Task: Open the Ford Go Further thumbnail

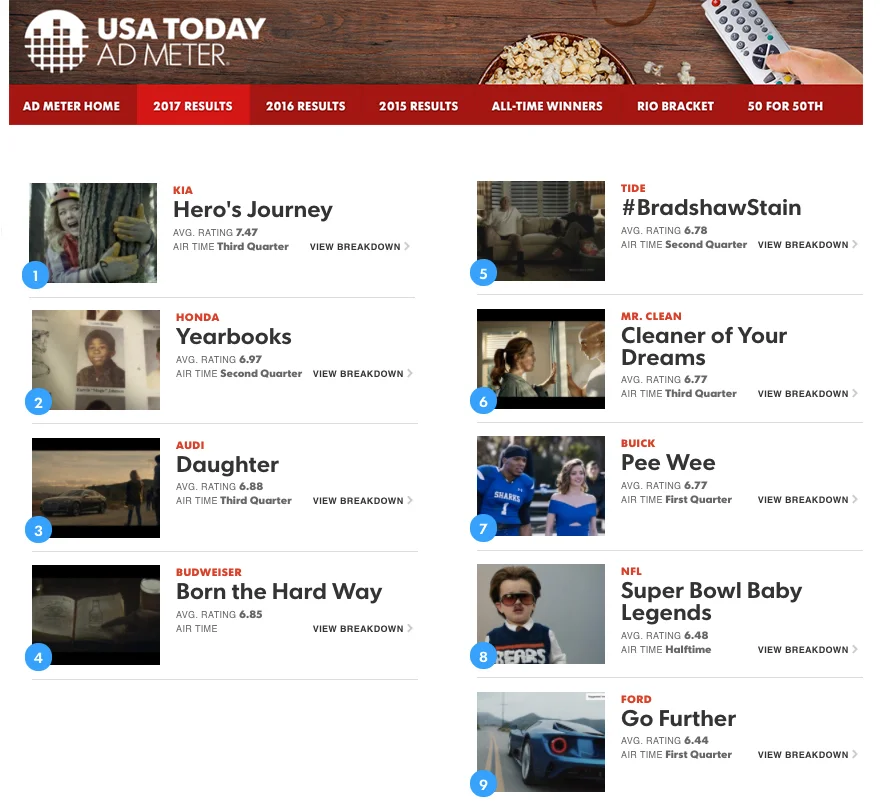Action: point(541,742)
